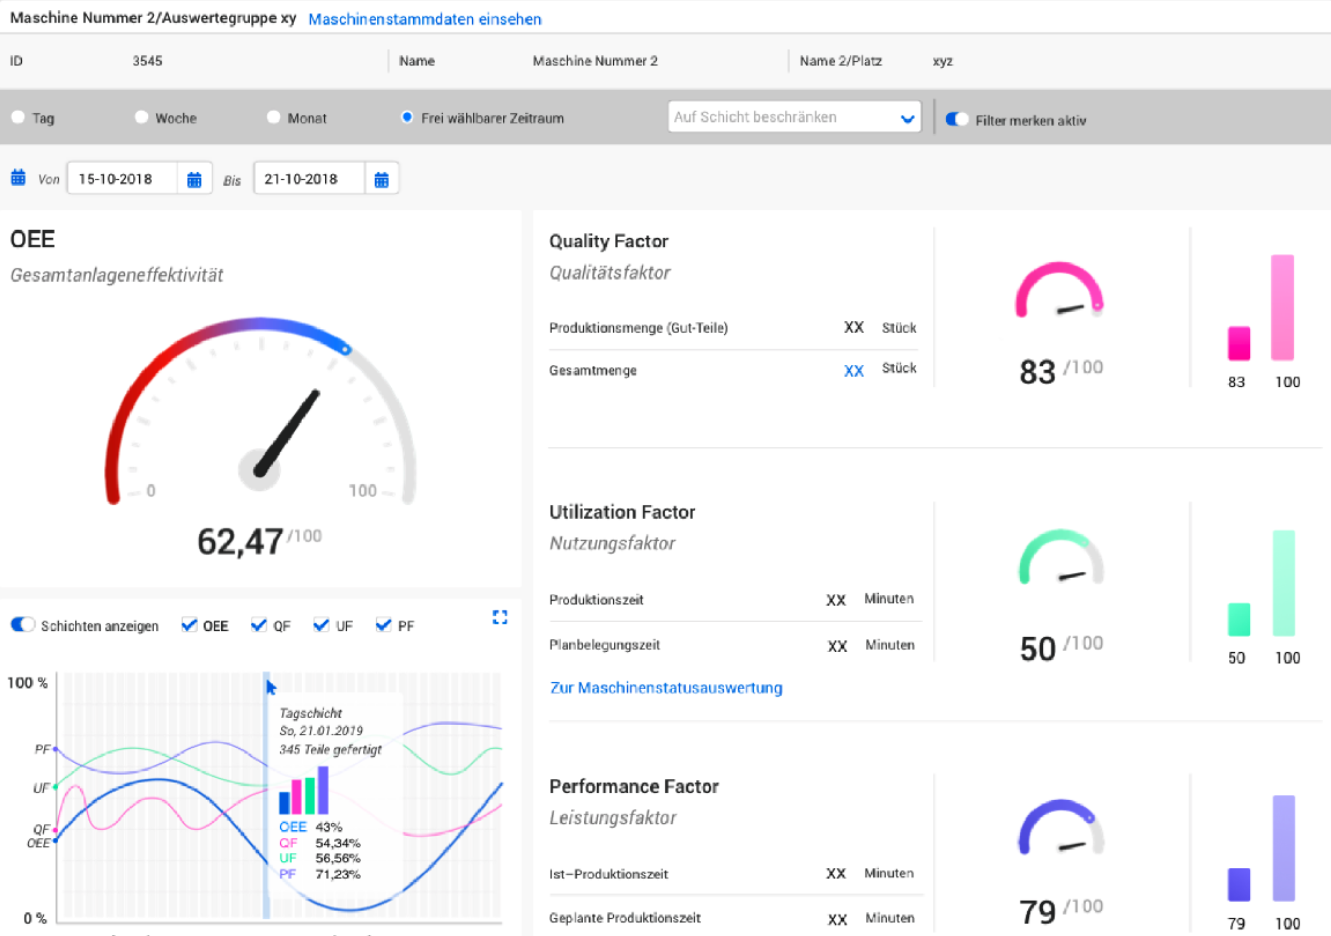Click the purple Performance Factor gauge
Screen dimensions: 1331x936
coord(1061,827)
